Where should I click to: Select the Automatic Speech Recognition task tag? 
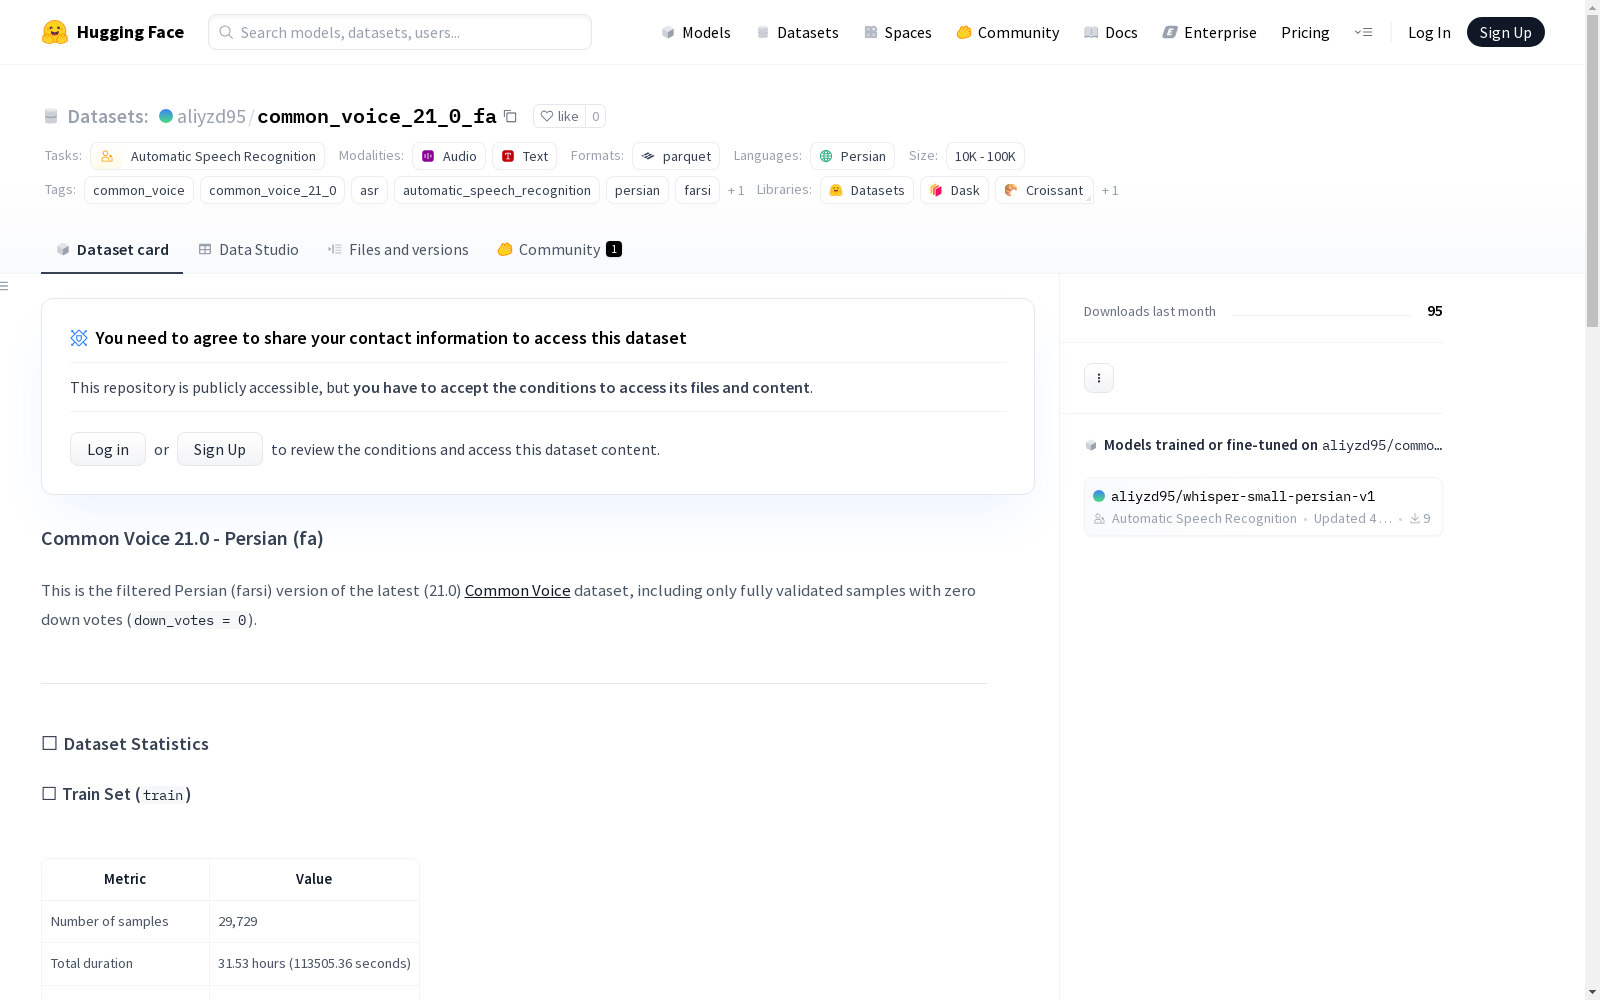tap(208, 156)
